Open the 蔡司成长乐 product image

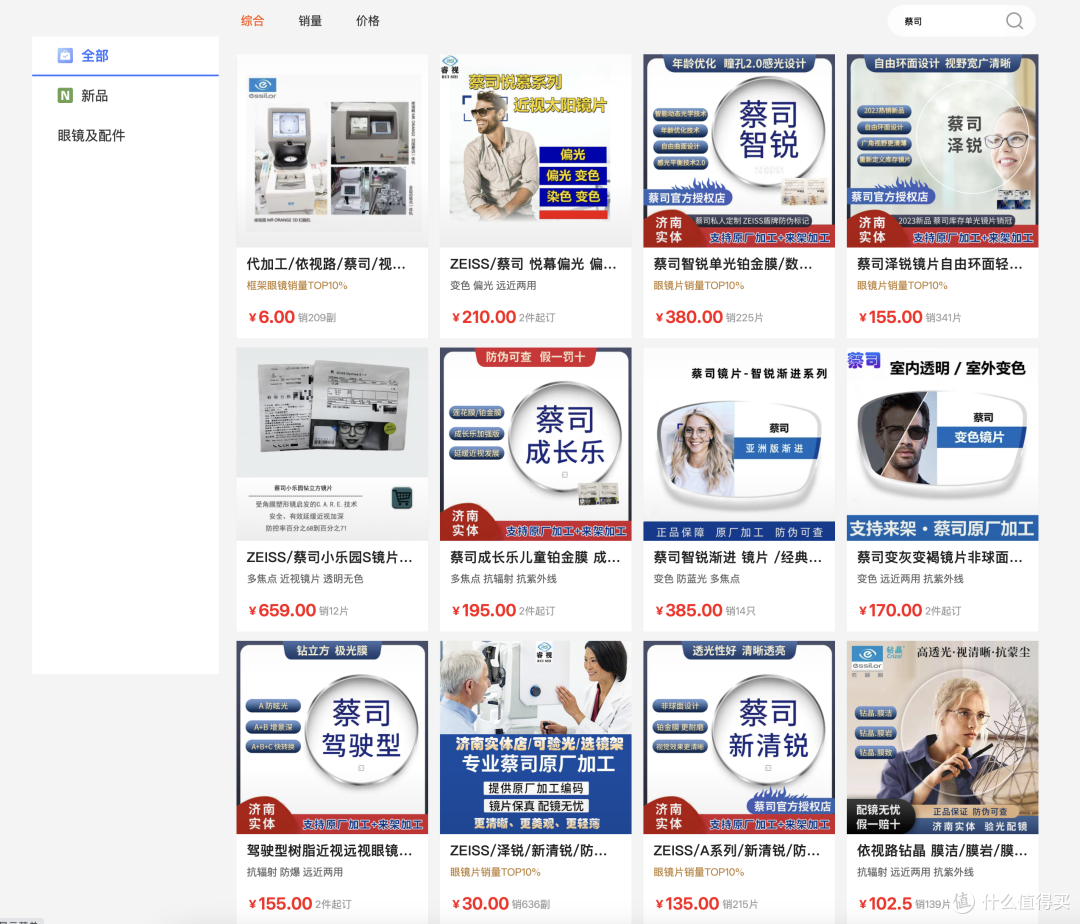(536, 444)
